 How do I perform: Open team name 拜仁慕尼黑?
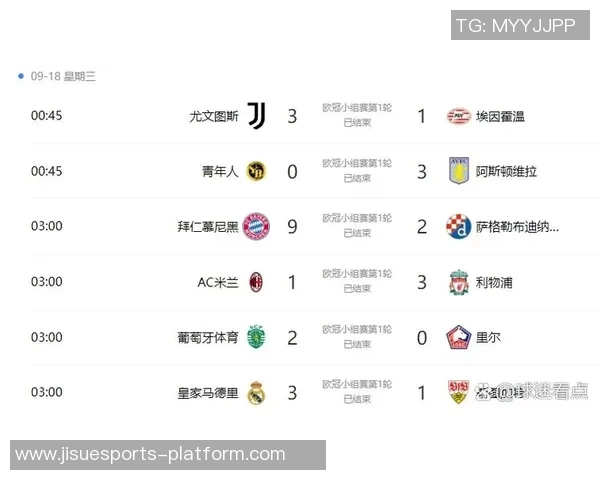(208, 226)
